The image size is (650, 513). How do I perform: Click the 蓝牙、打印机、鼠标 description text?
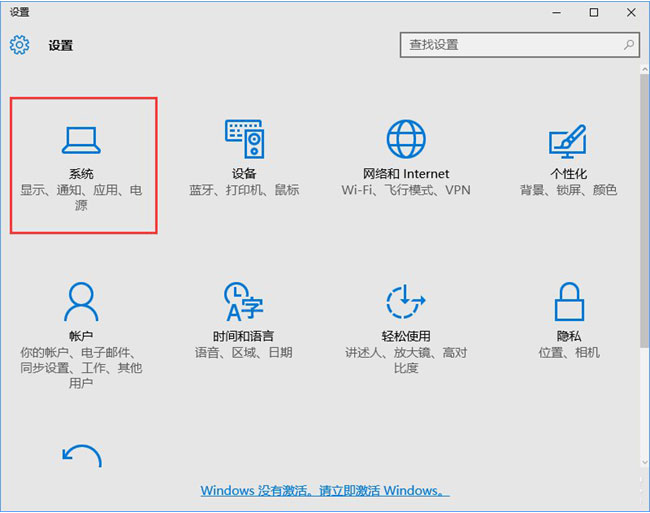244,190
